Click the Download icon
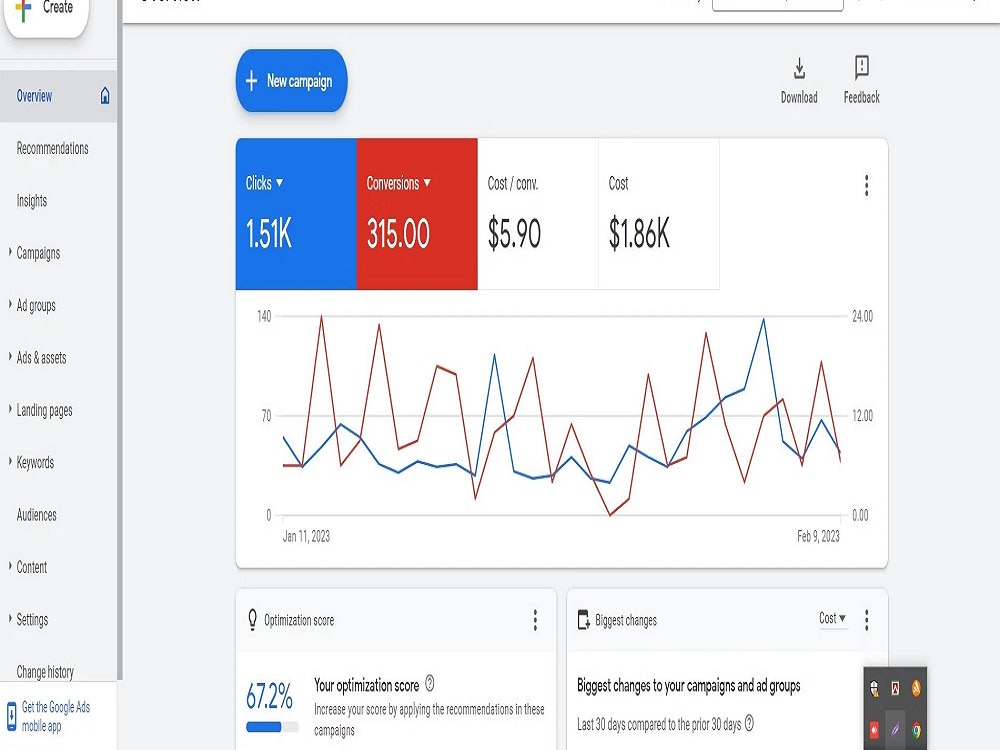 pos(799,68)
